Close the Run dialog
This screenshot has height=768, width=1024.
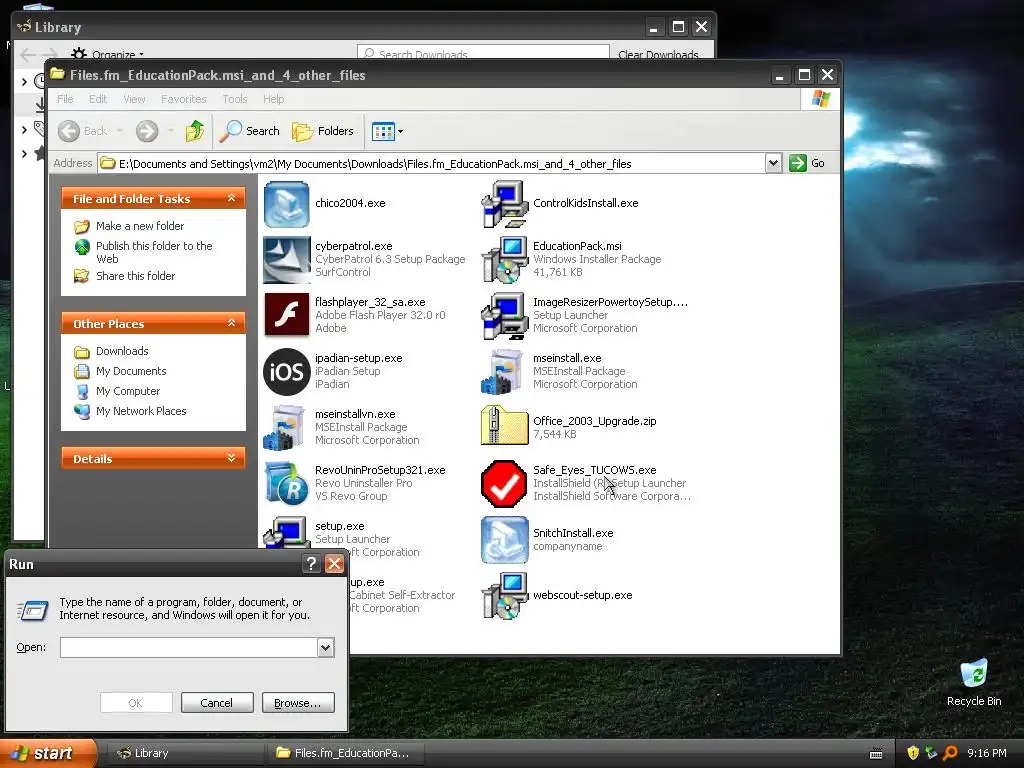334,564
